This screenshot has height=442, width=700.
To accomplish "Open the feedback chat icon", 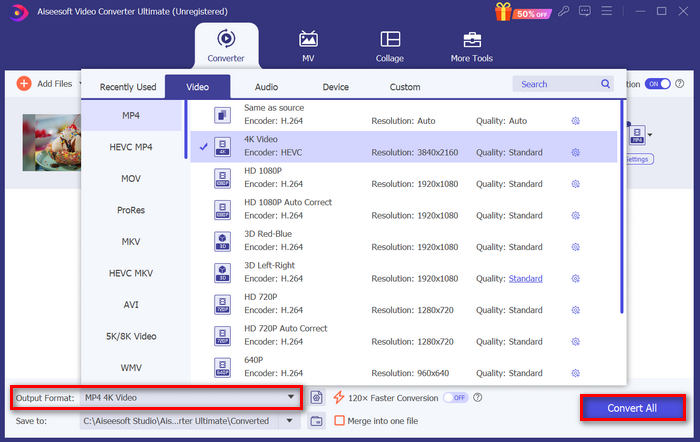I will click(x=584, y=11).
